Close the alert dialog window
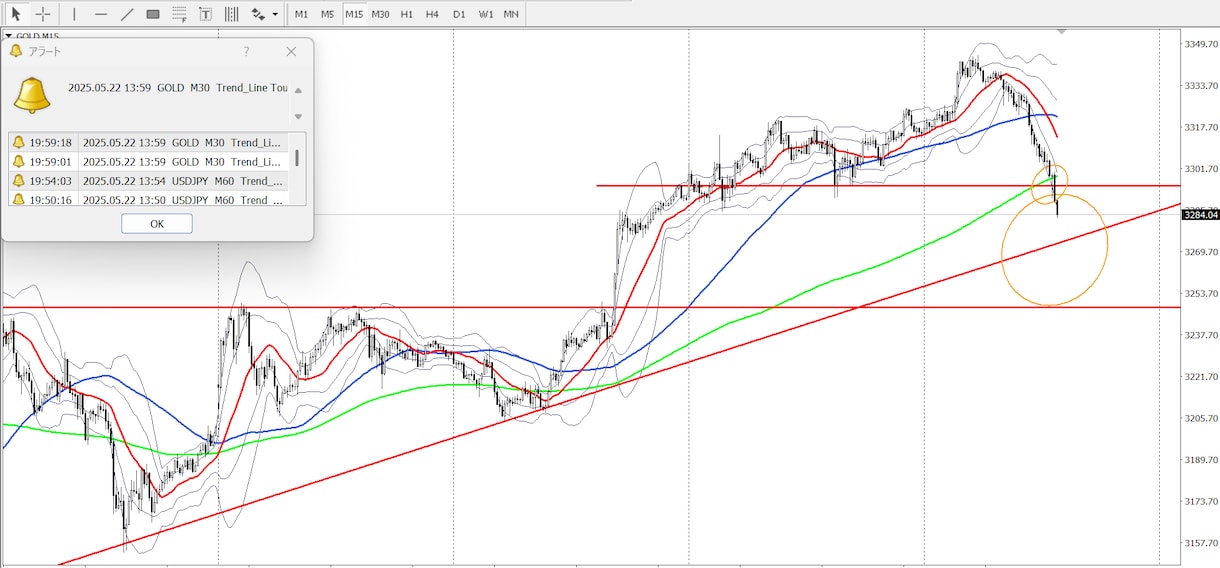The height and width of the screenshot is (568, 1220). click(291, 51)
